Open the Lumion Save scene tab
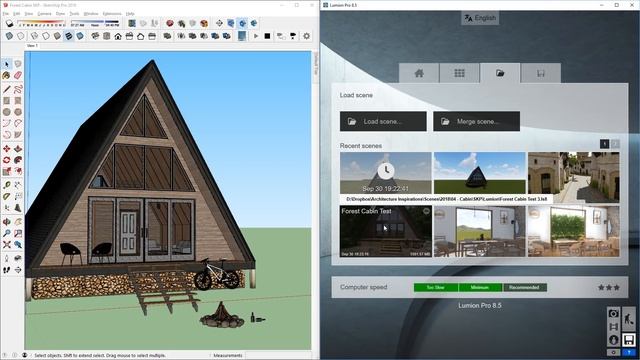 point(541,73)
